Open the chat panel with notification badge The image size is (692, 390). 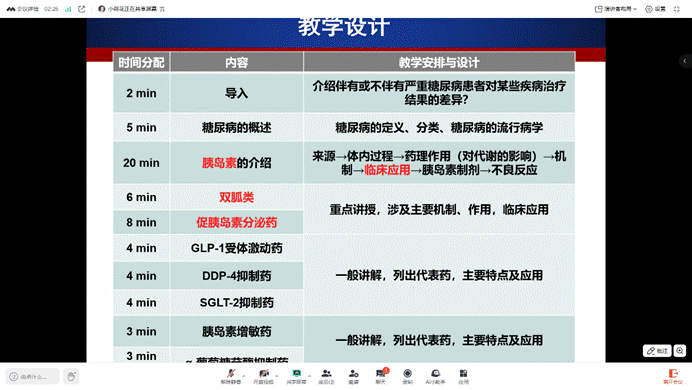click(380, 376)
